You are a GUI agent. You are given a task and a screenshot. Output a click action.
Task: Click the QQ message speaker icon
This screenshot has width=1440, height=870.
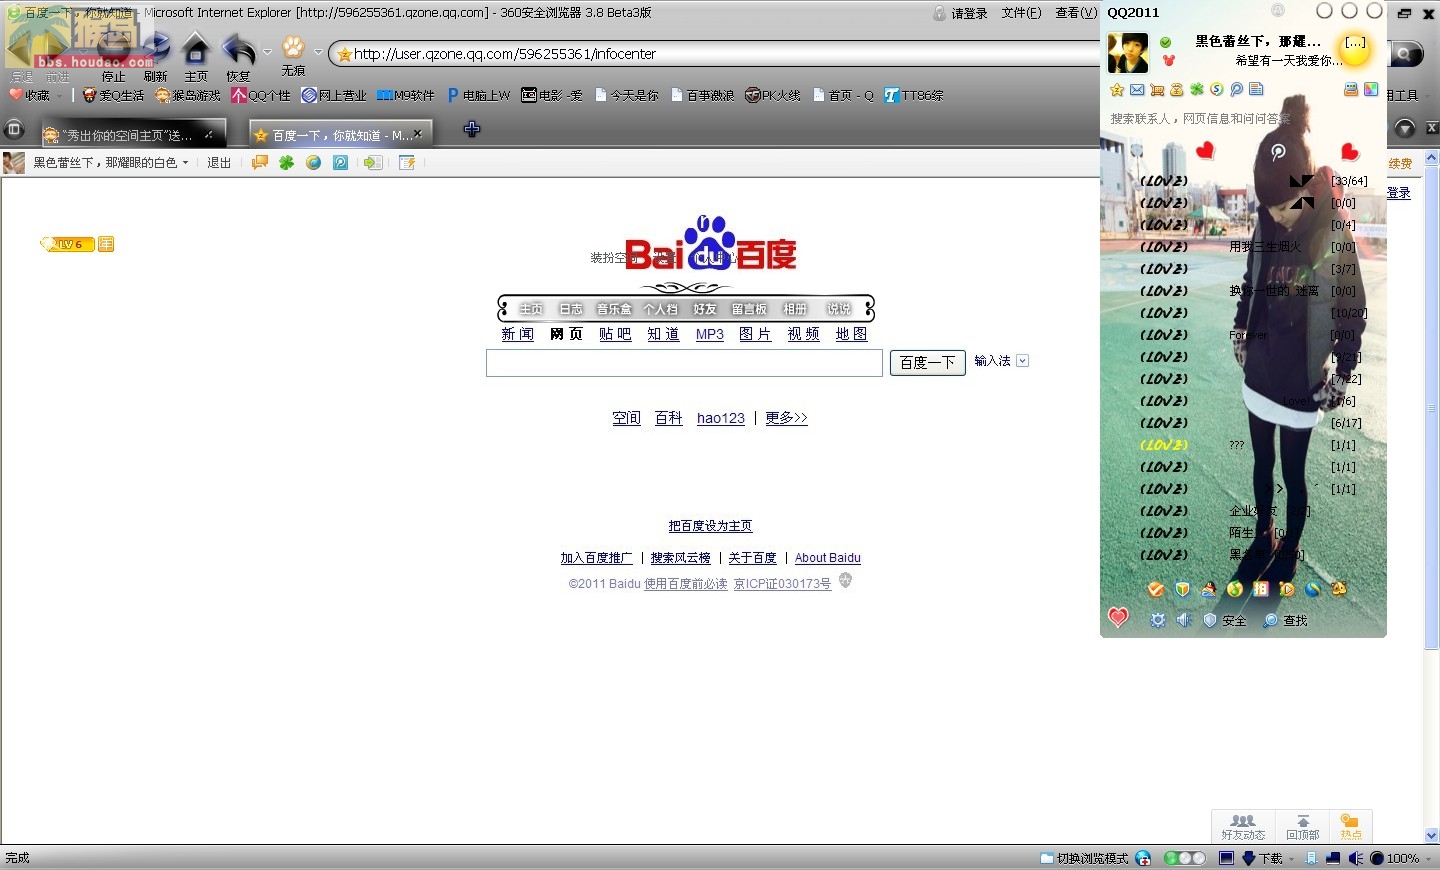[1184, 620]
